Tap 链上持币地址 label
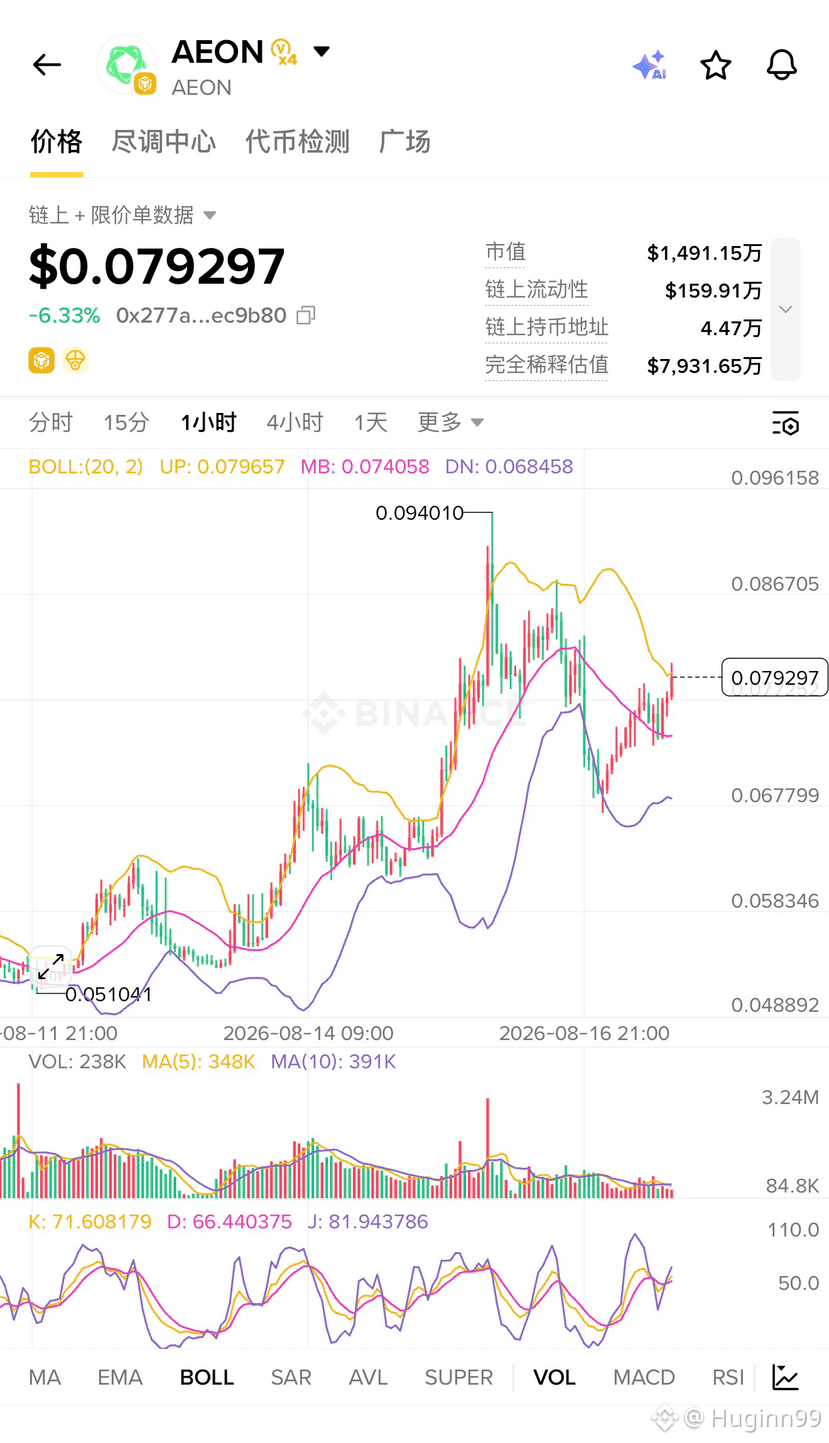 pos(547,327)
